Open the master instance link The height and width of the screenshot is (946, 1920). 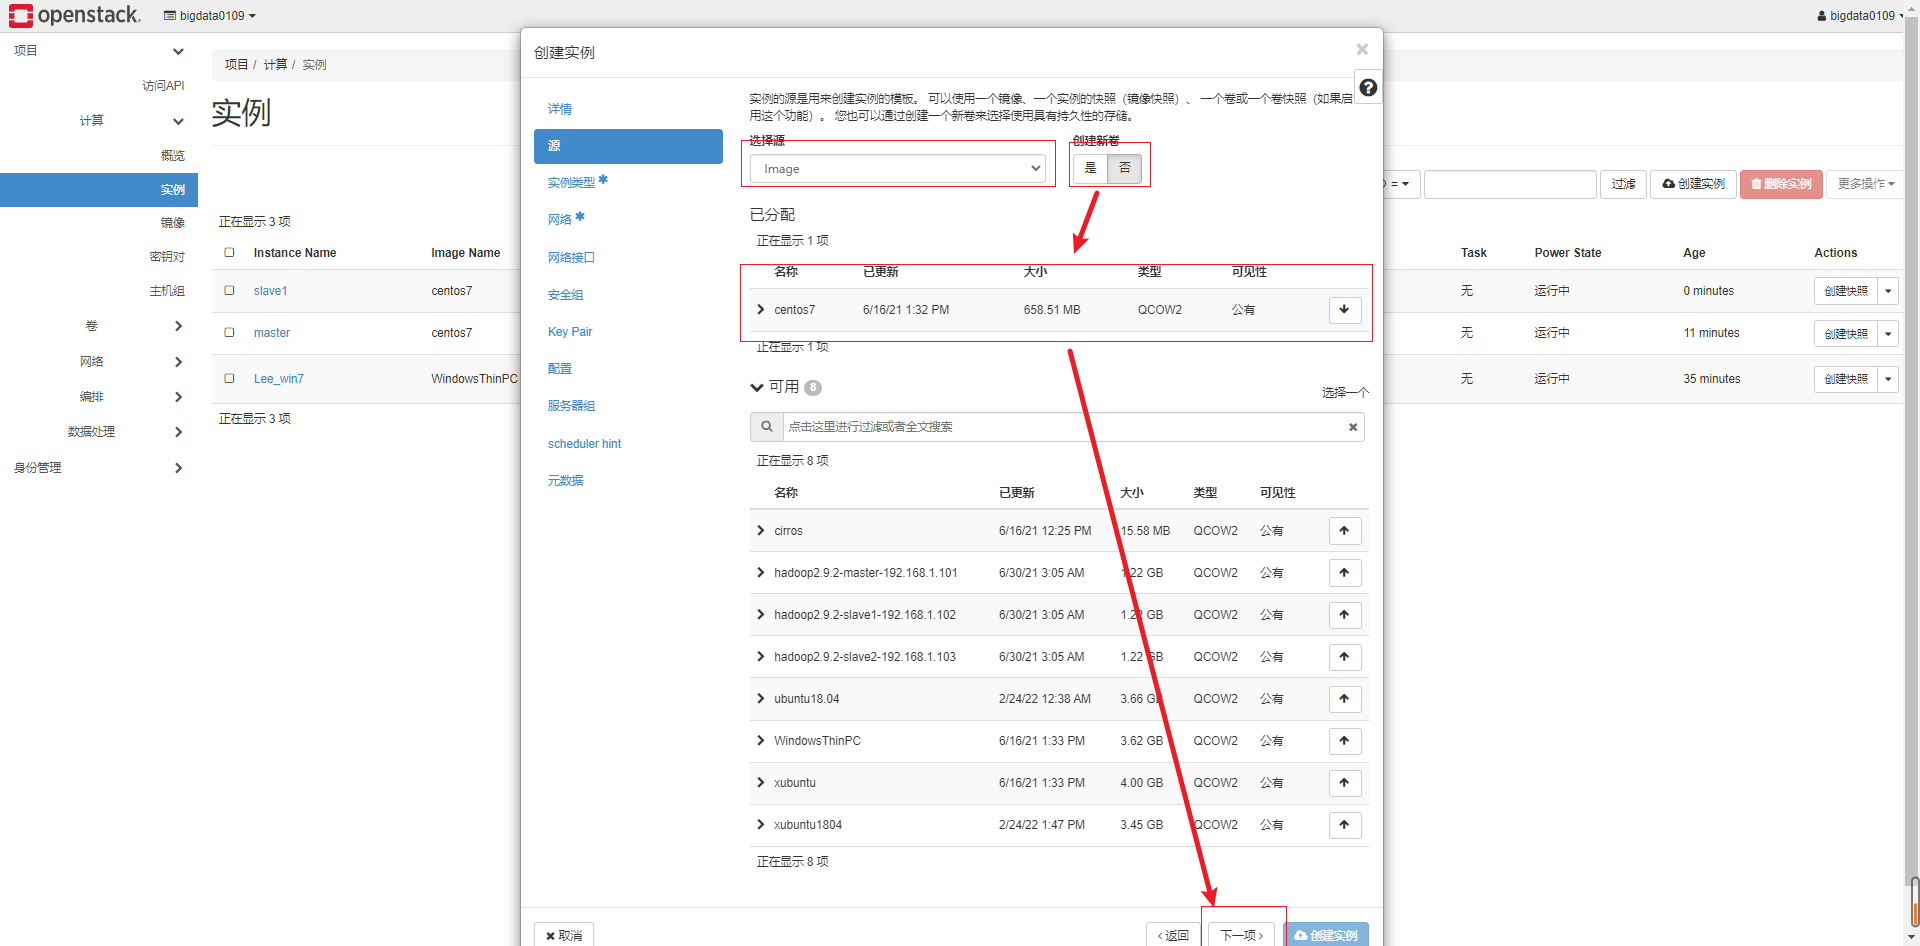[x=271, y=333]
